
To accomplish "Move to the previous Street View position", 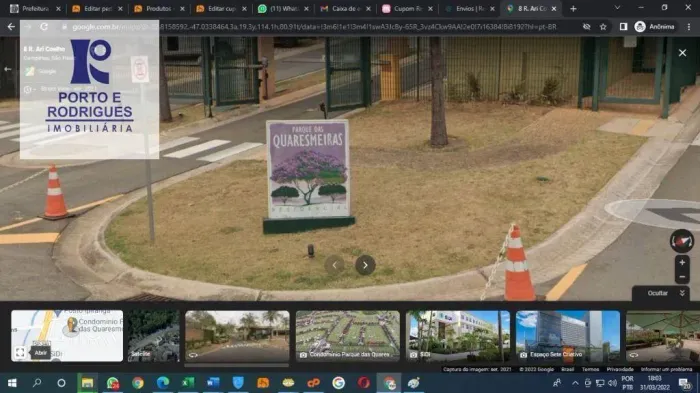I will coord(334,265).
